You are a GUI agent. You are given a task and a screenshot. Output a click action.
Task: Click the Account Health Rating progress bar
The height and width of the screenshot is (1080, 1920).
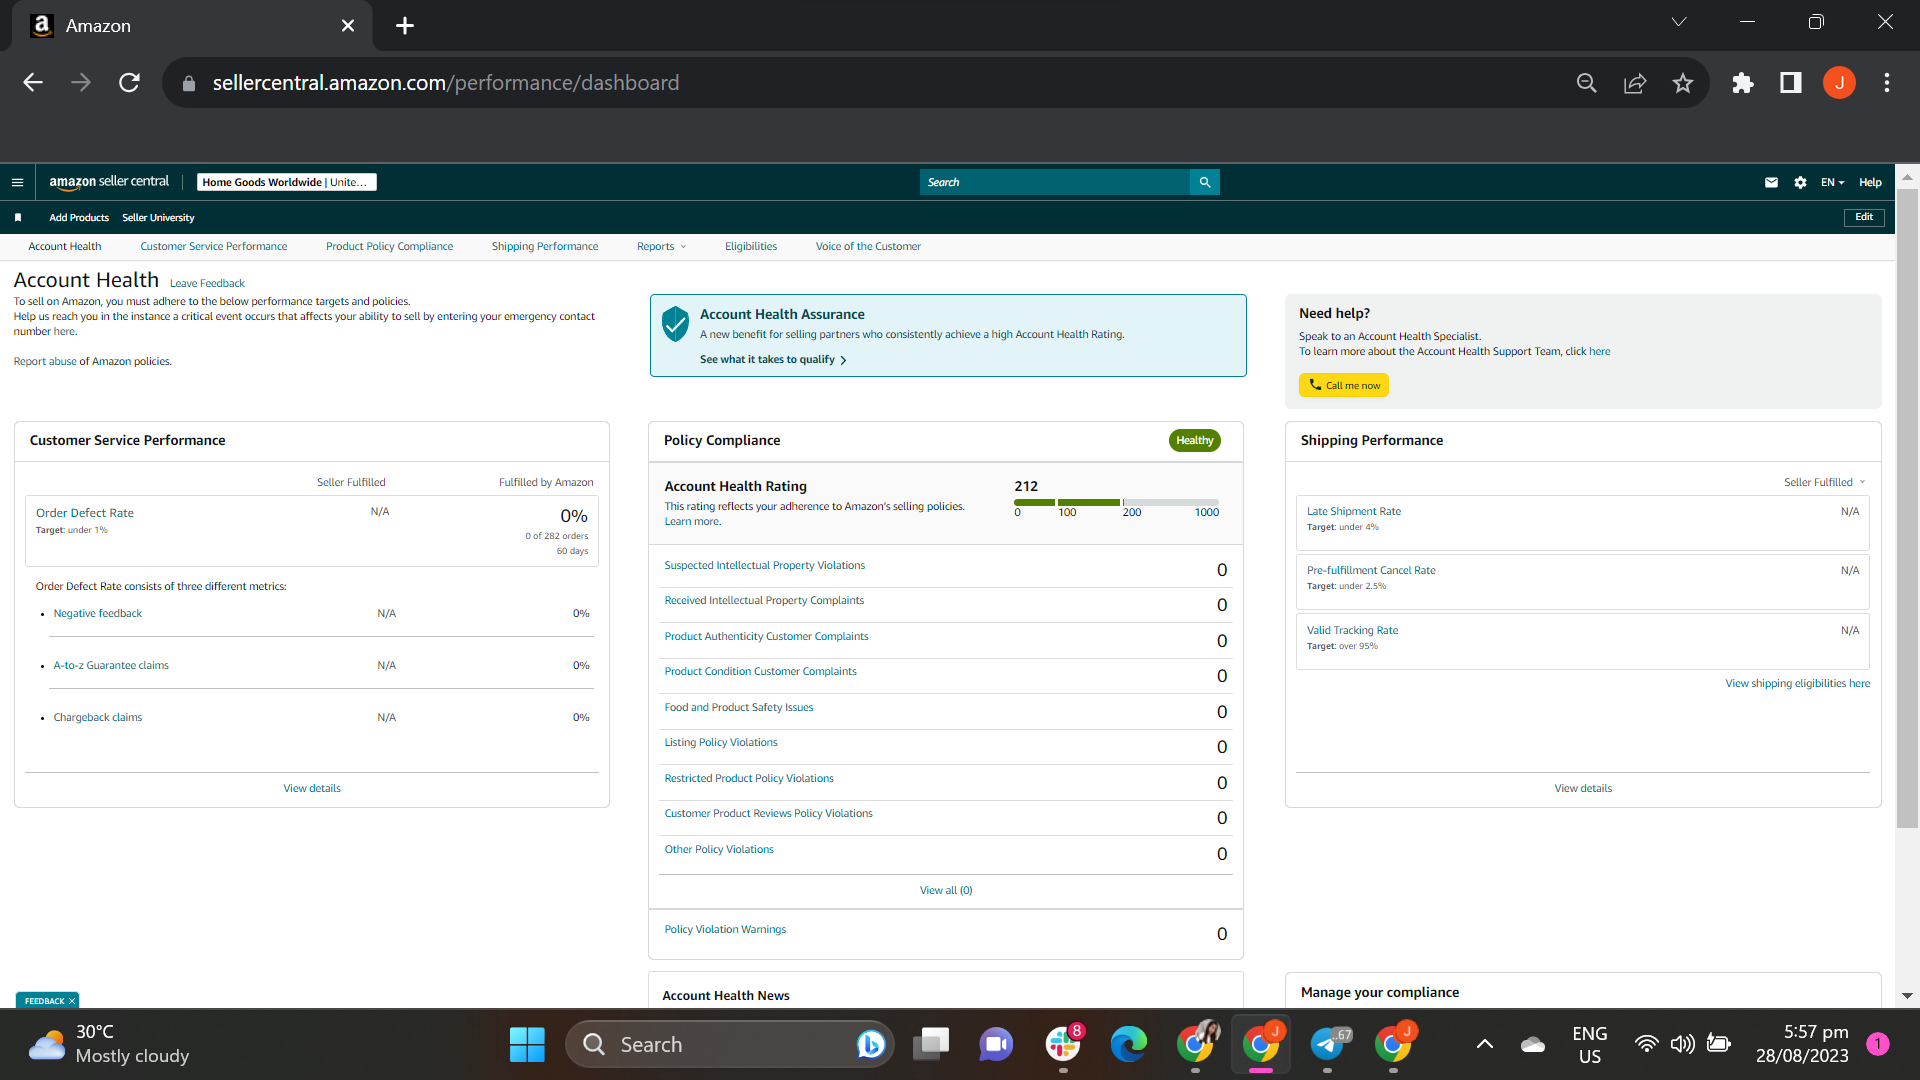click(x=1117, y=502)
